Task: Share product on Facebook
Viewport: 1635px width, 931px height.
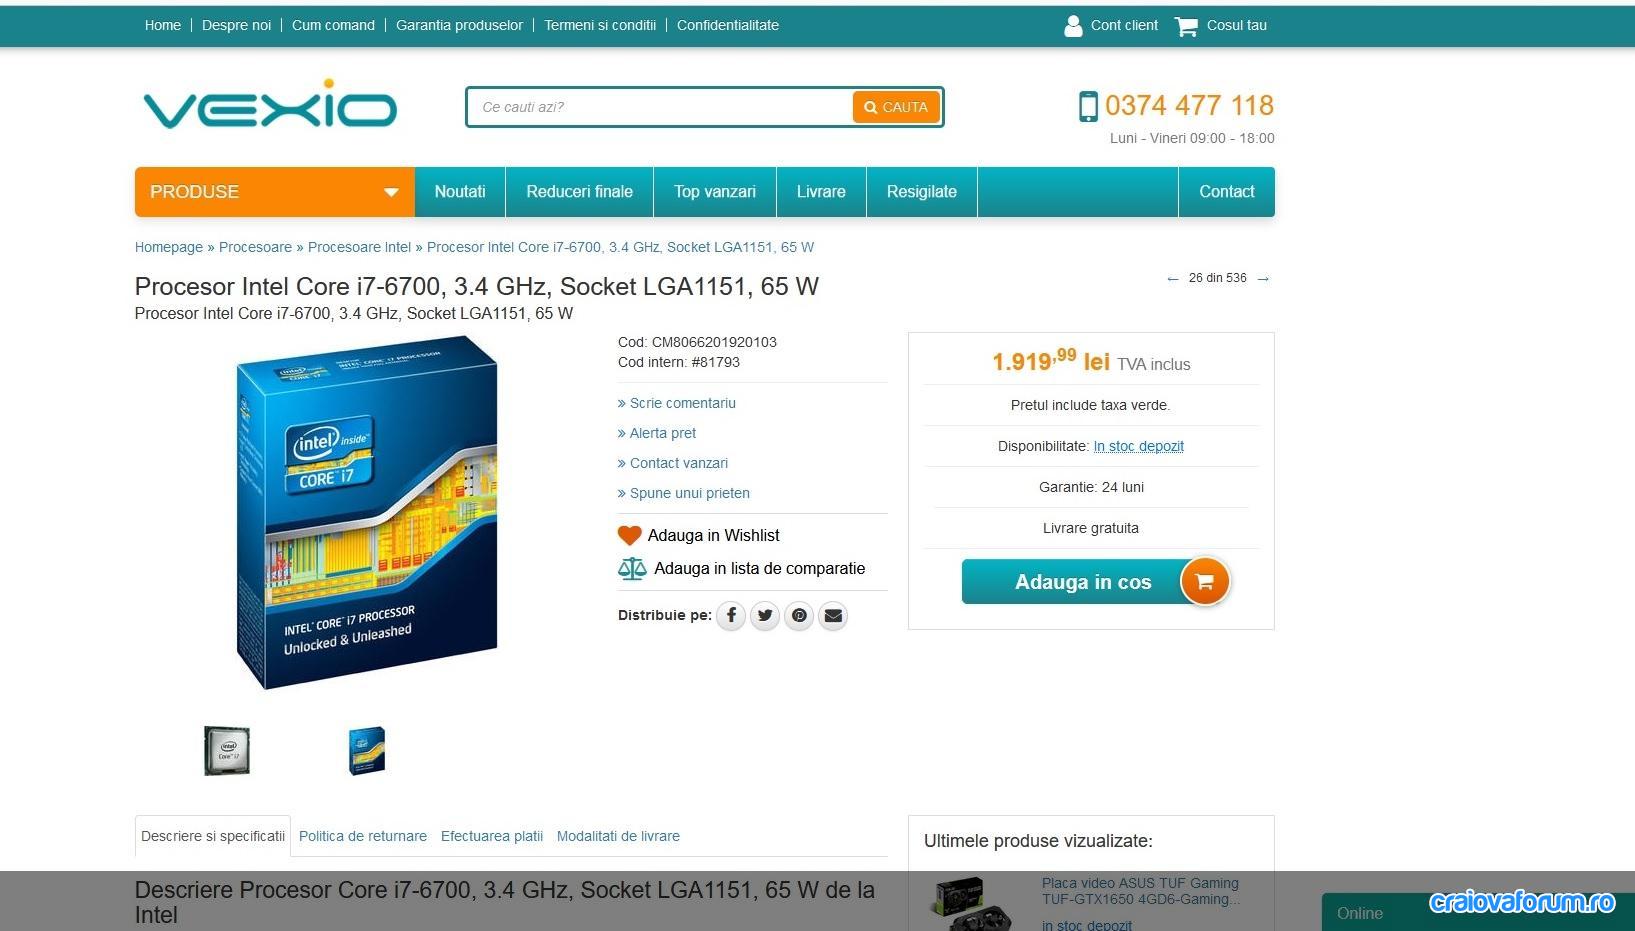Action: point(731,615)
